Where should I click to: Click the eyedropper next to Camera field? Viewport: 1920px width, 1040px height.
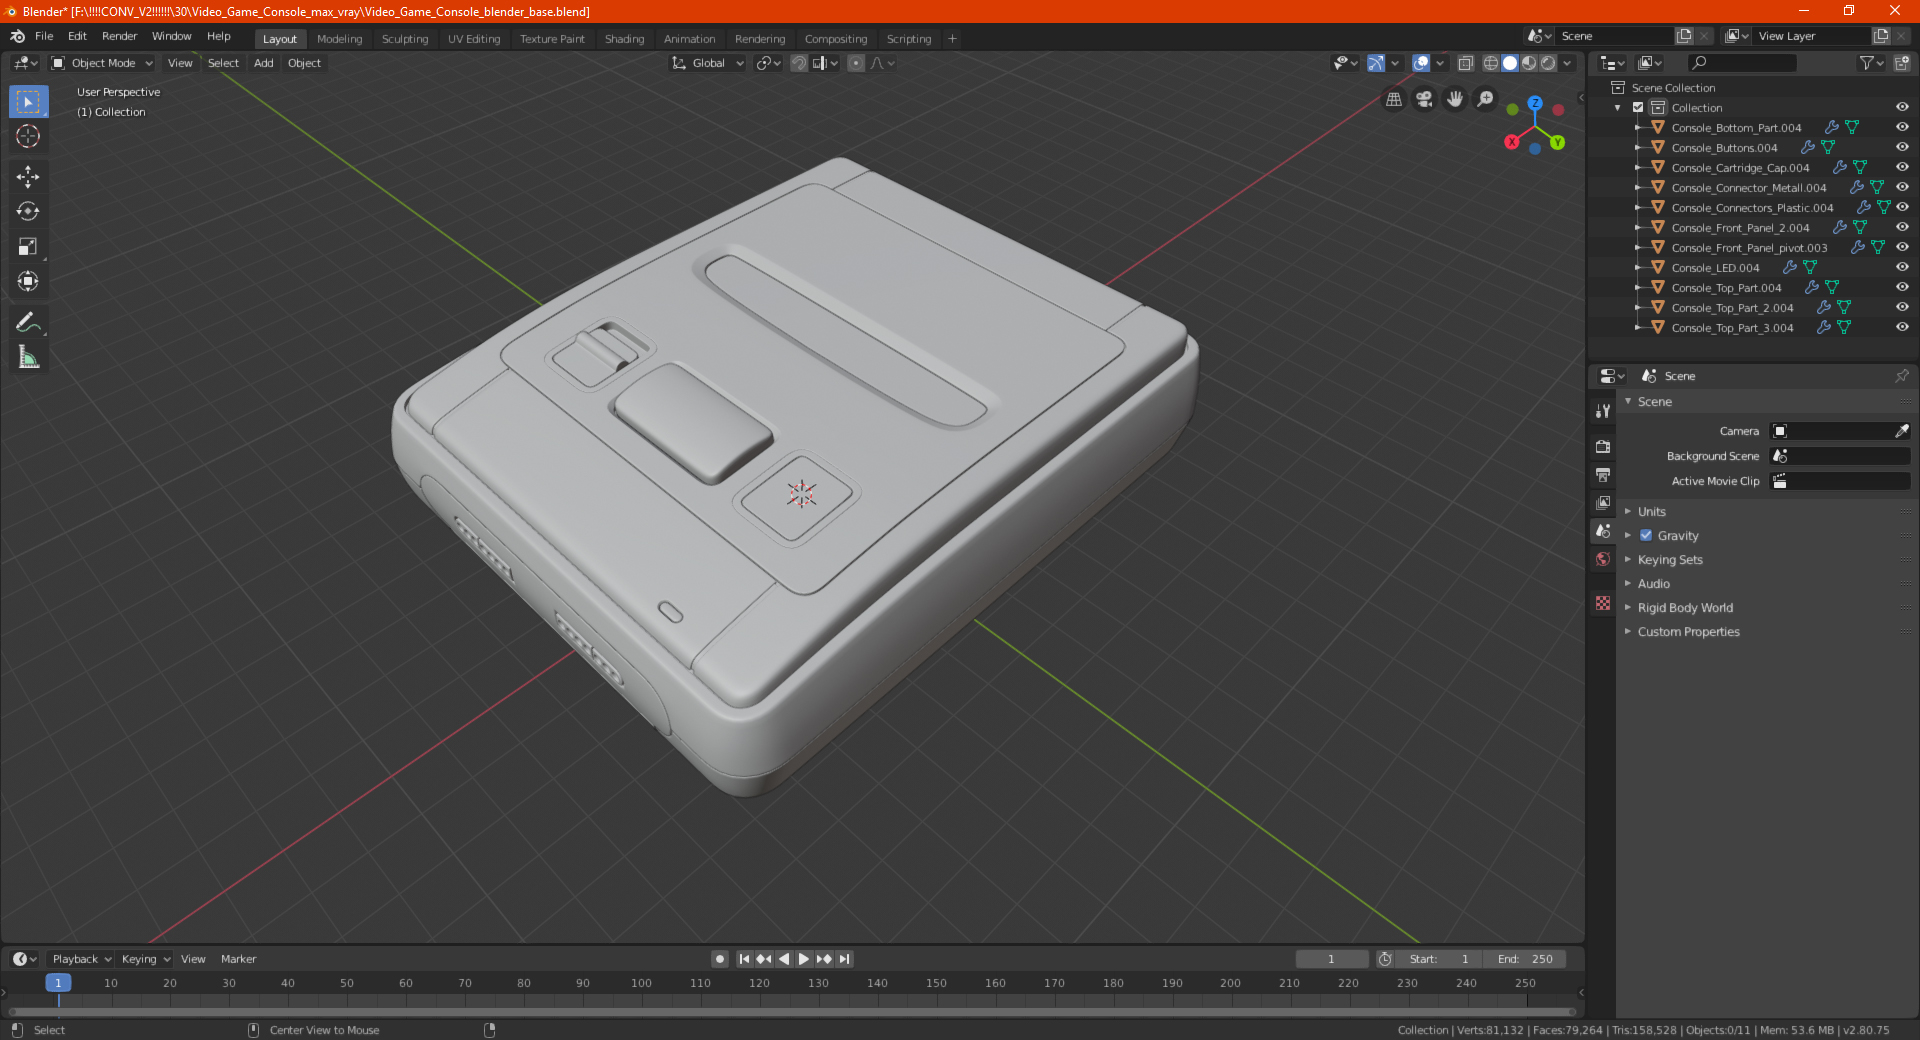[x=1901, y=431]
